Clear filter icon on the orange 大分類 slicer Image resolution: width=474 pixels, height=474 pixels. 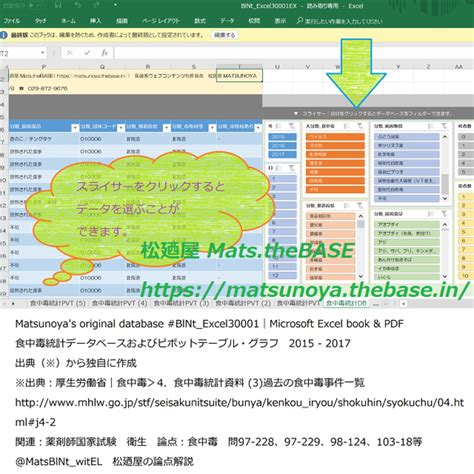pos(360,126)
